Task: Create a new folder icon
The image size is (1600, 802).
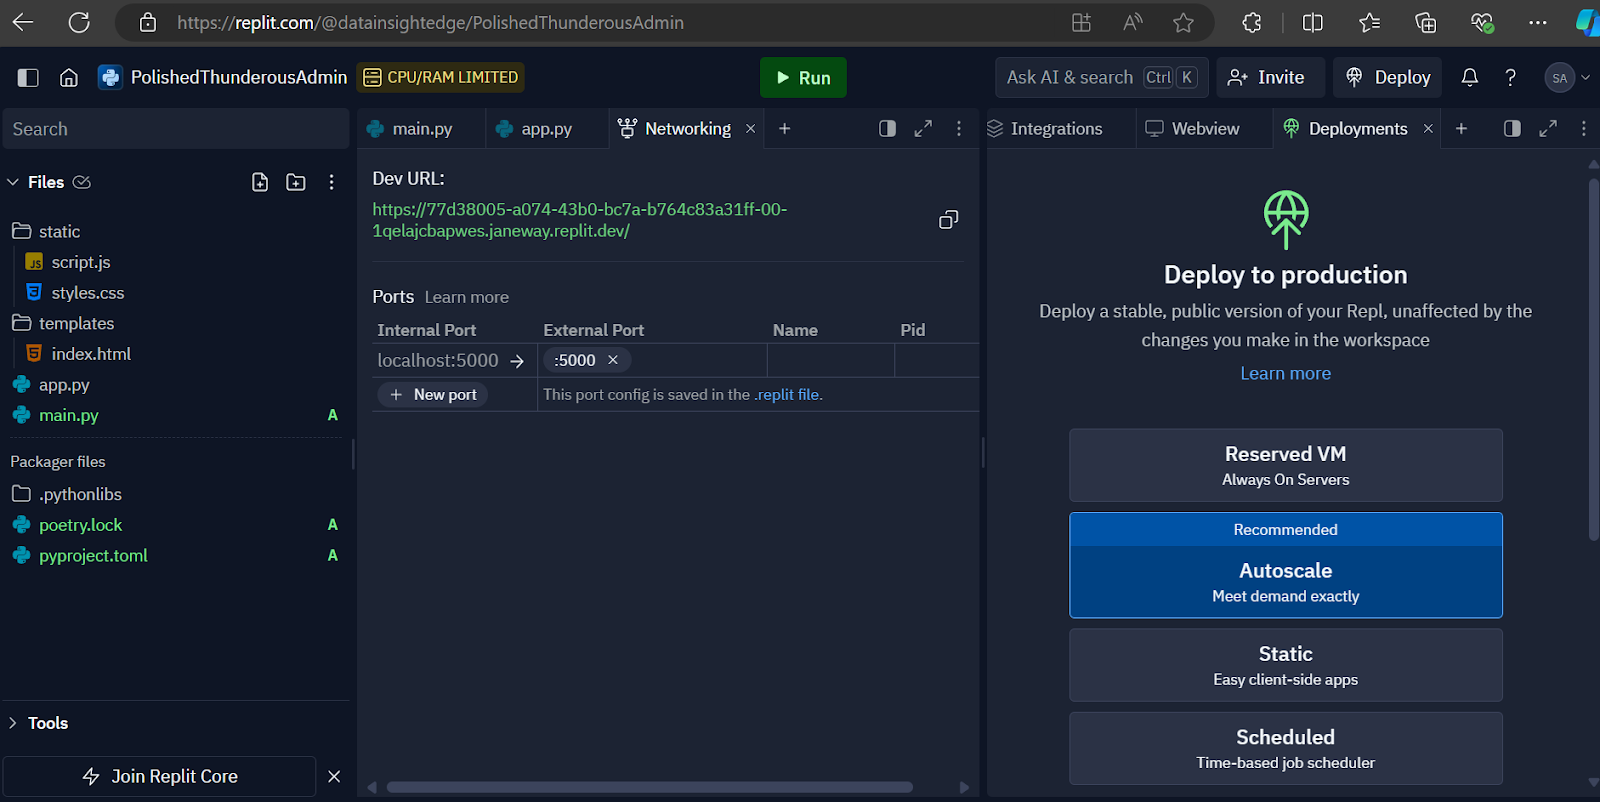Action: 296,182
